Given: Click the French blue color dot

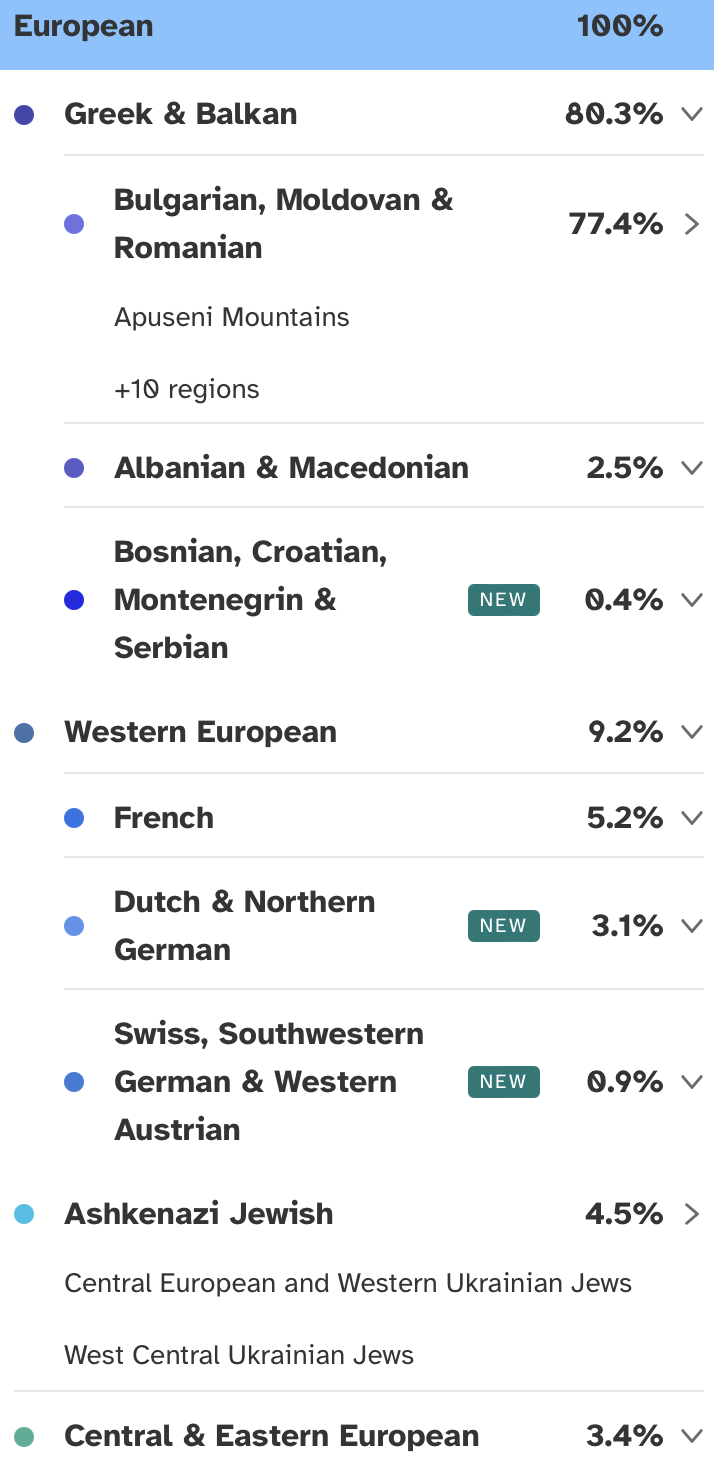Looking at the screenshot, I should [x=74, y=819].
